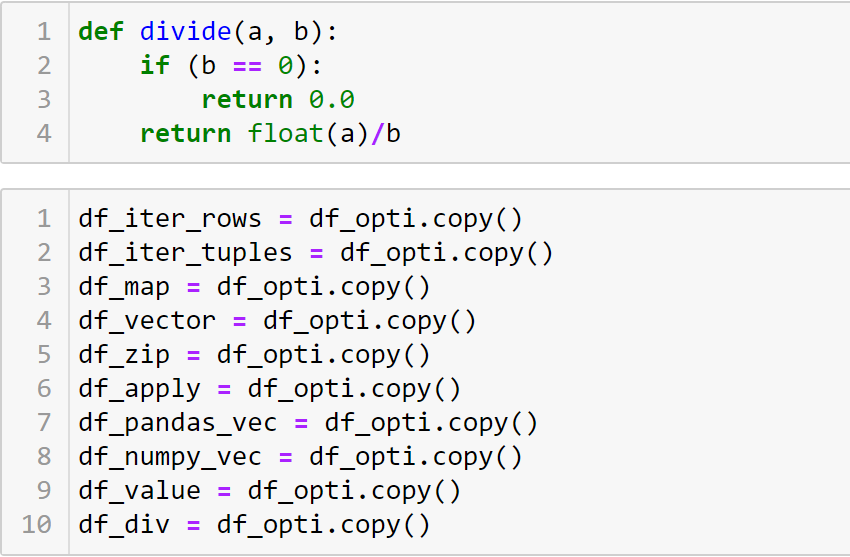Click the df_vector variable name
Image resolution: width=850 pixels, height=557 pixels.
tap(147, 321)
